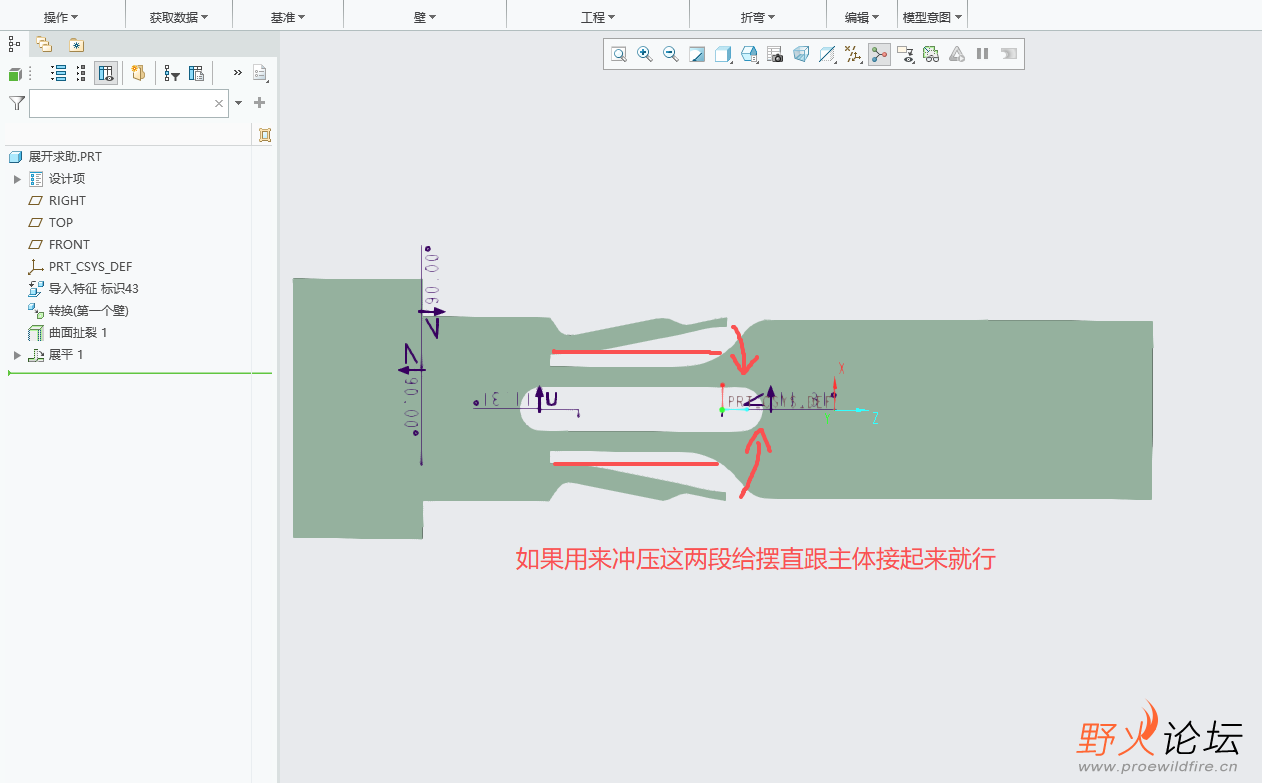The width and height of the screenshot is (1262, 783).
Task: Open the 工程 ribbon group menu
Action: pos(597,17)
